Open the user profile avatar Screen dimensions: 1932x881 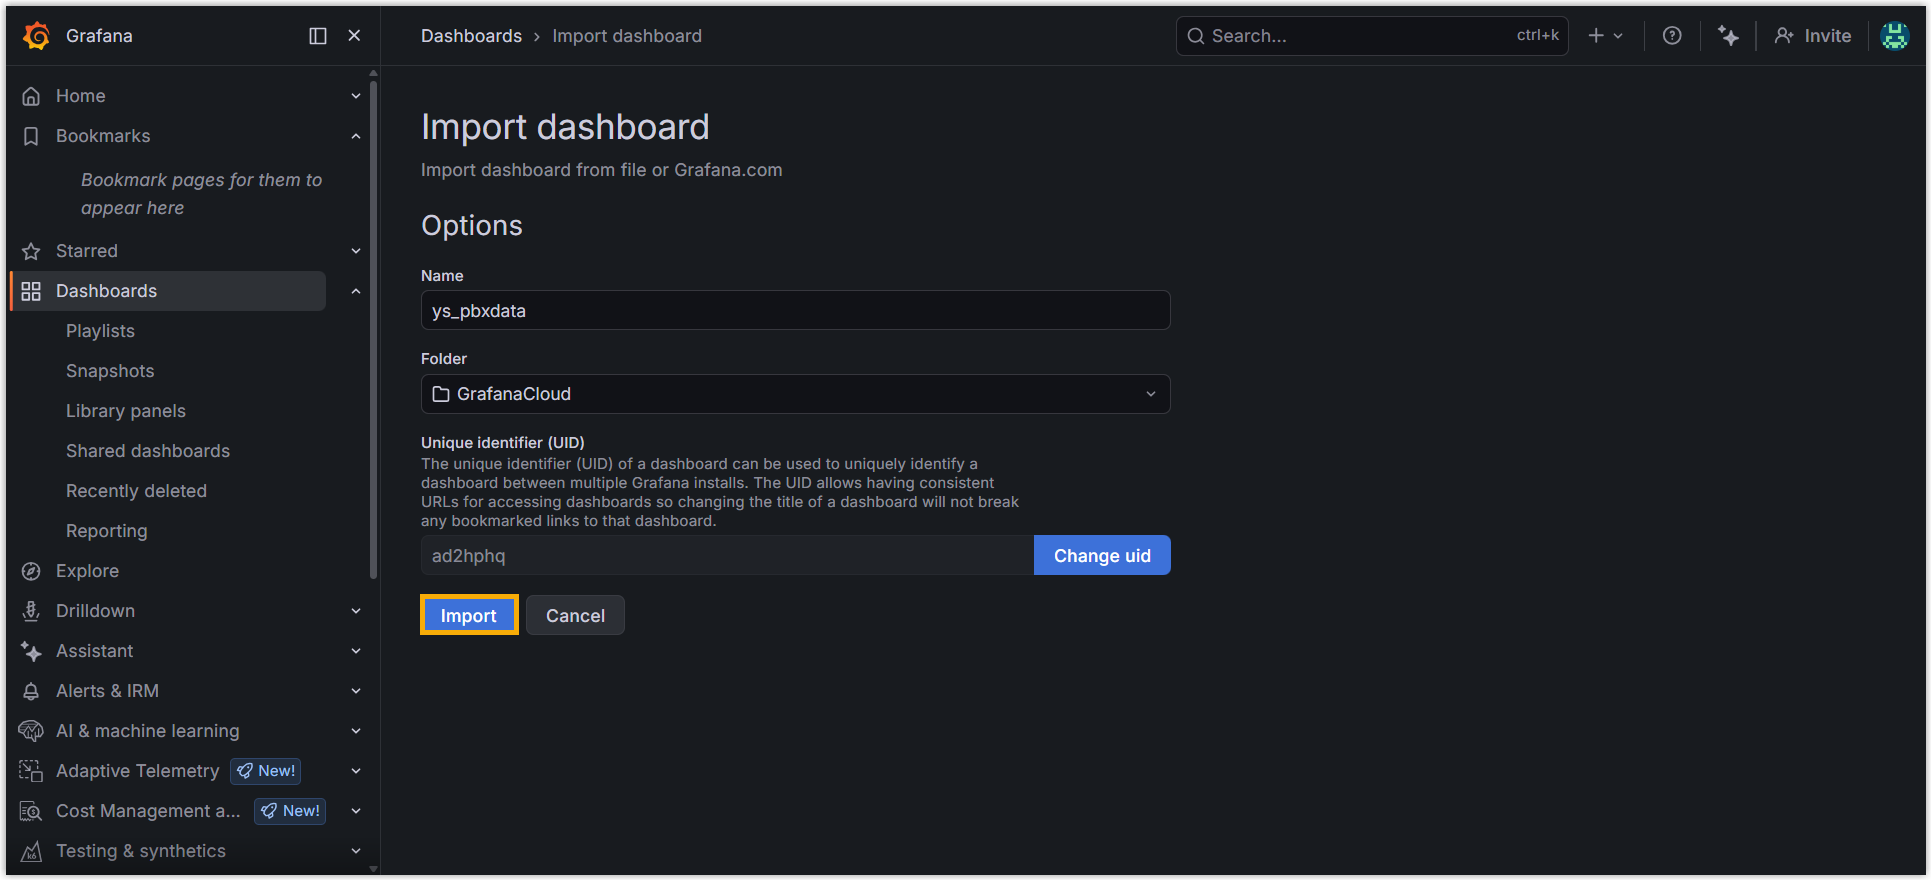tap(1895, 36)
